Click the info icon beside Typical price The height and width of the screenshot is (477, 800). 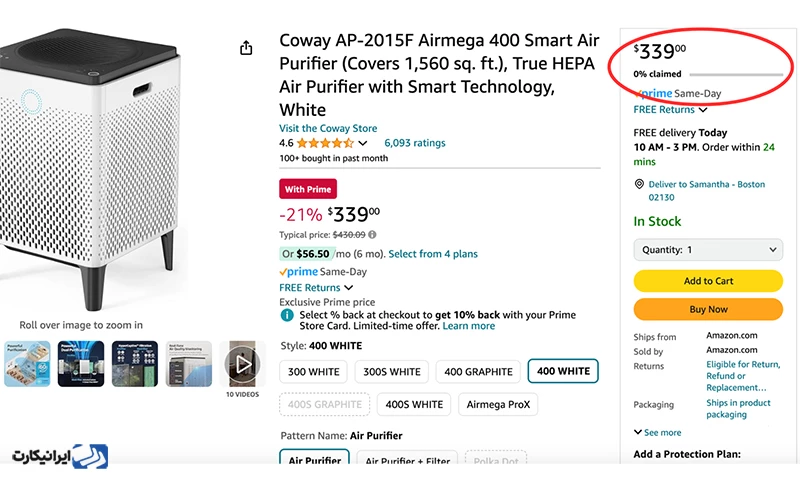[373, 234]
